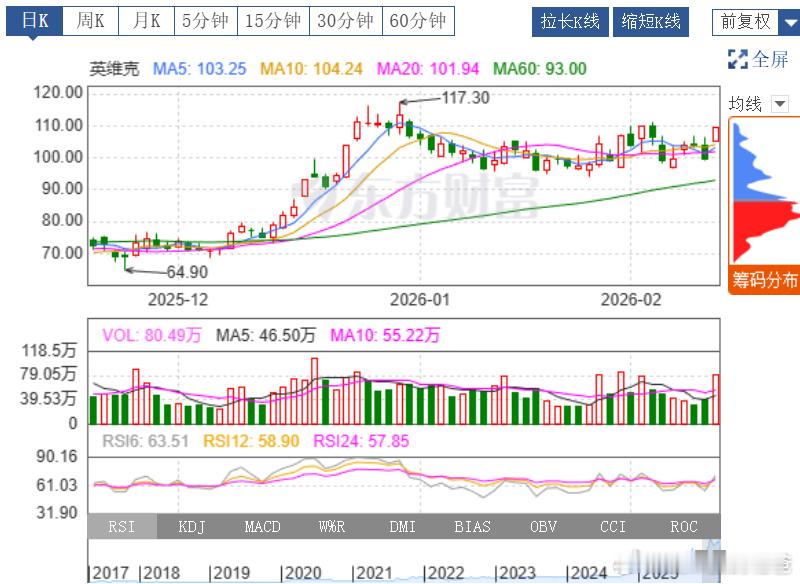Switch to the 周K weekly chart tab
800x584 pixels.
[x=90, y=21]
